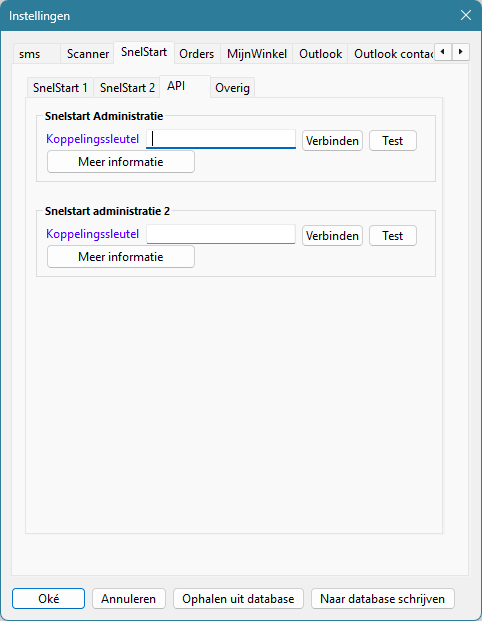Cancel with the Annuleren button
Screen dimensions: 482x621
tap(129, 598)
